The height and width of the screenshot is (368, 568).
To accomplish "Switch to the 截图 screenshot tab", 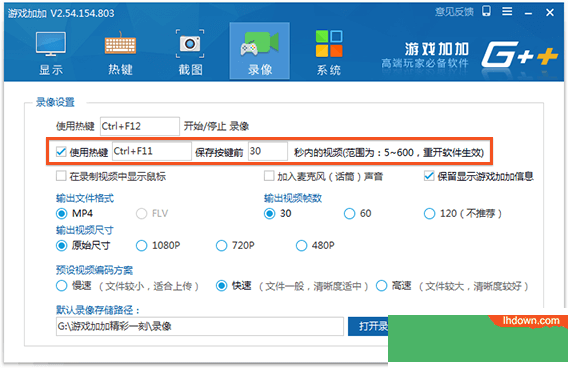I will click(190, 53).
